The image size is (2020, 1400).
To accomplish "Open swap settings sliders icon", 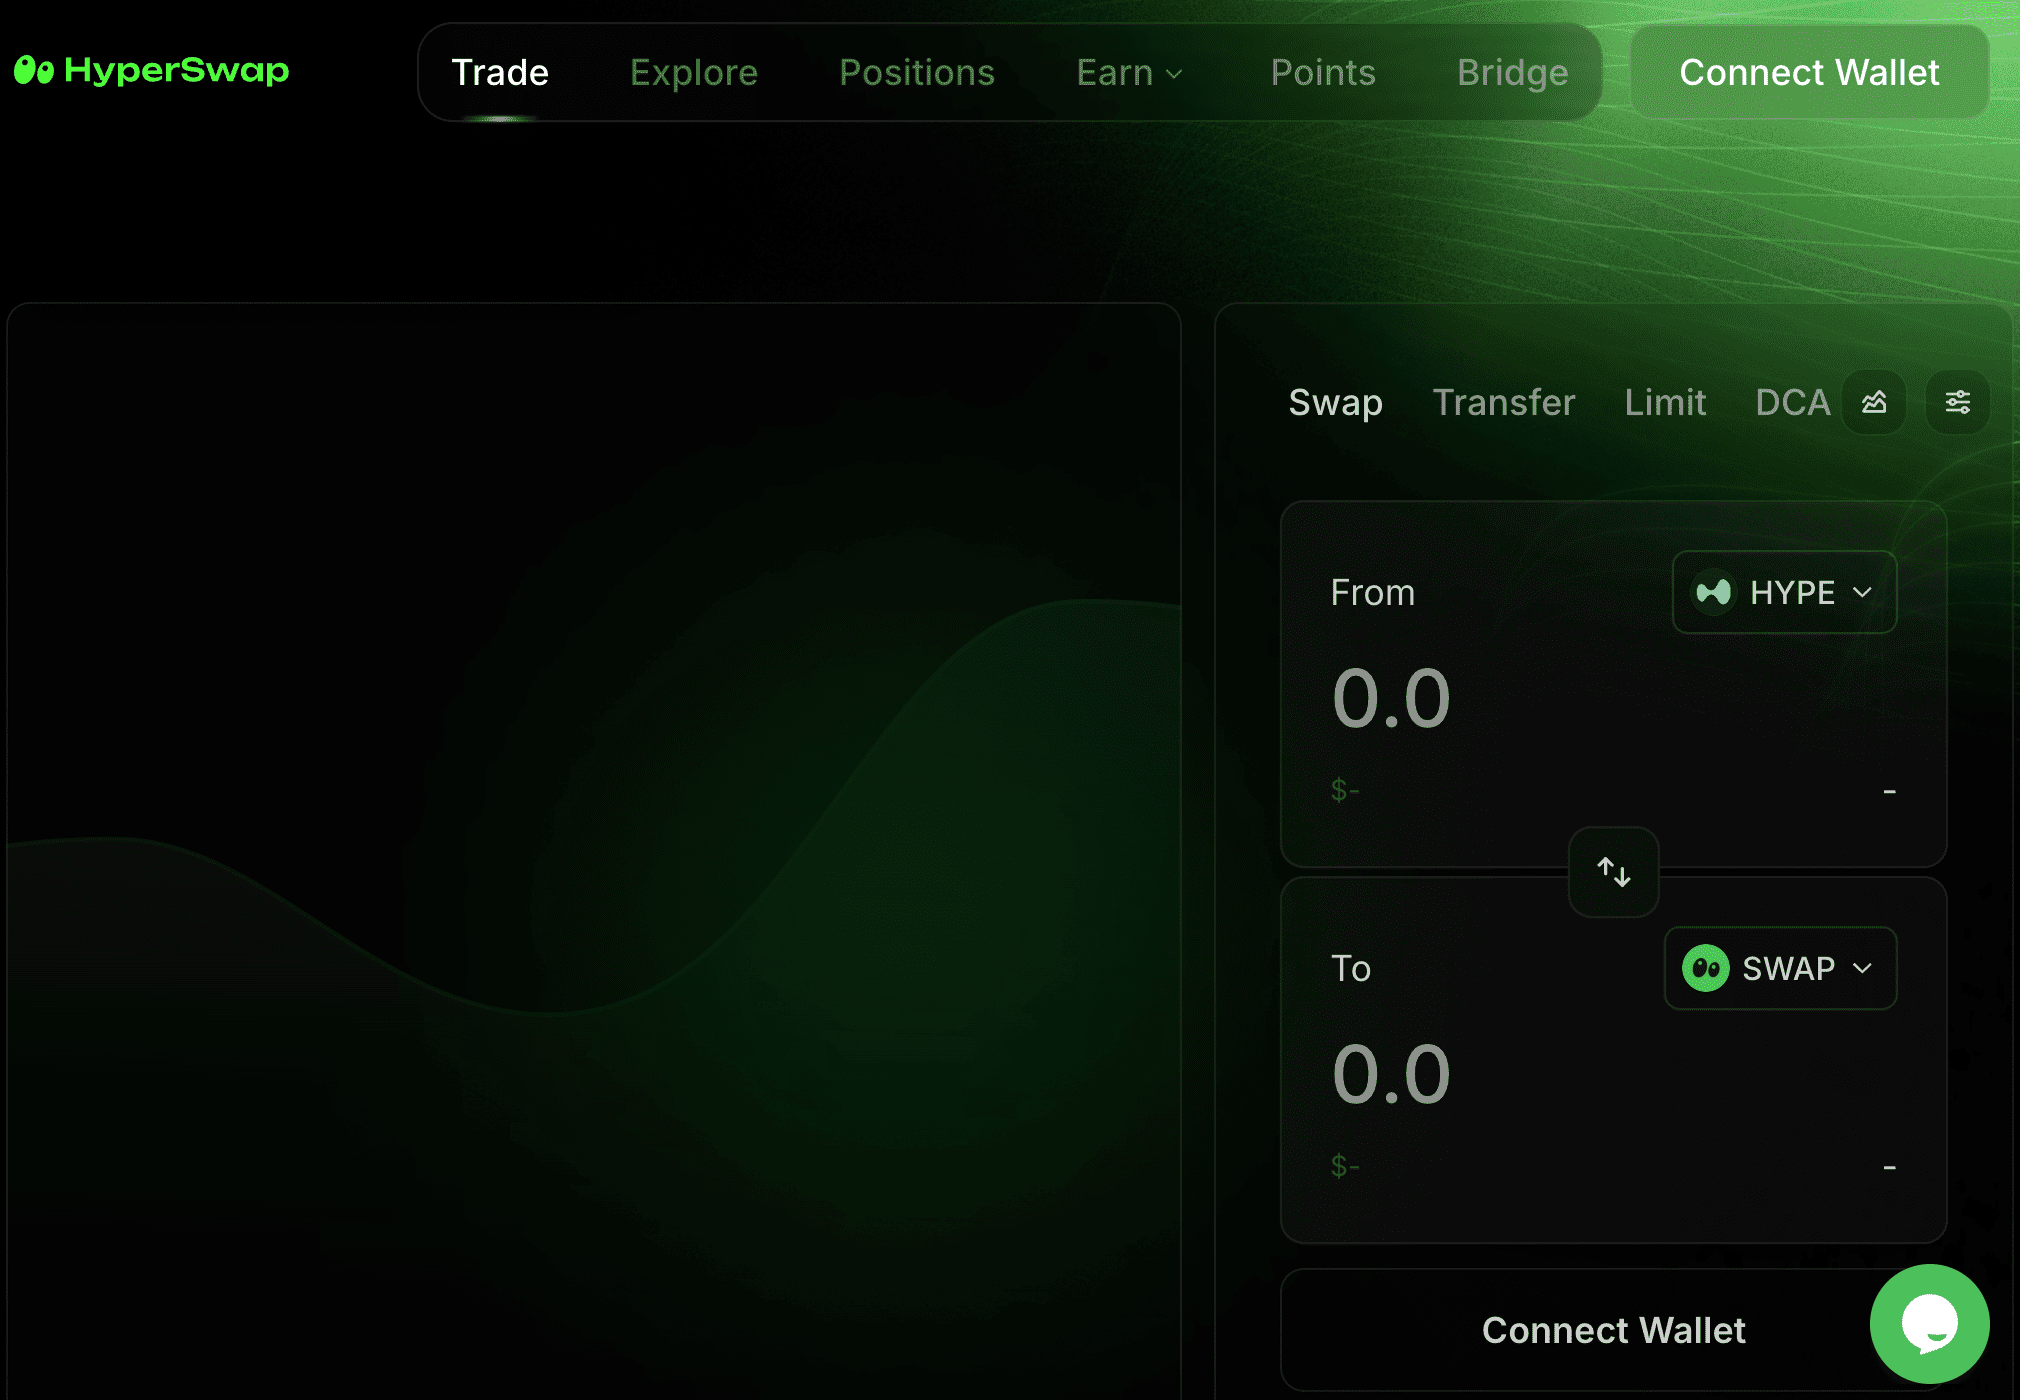I will [1957, 402].
